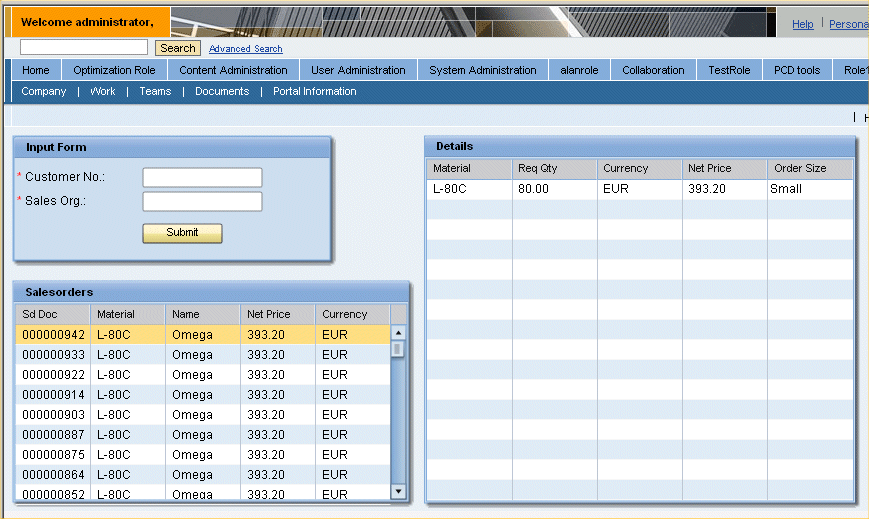Open the Advanced Search link
The height and width of the screenshot is (519, 869).
246,49
